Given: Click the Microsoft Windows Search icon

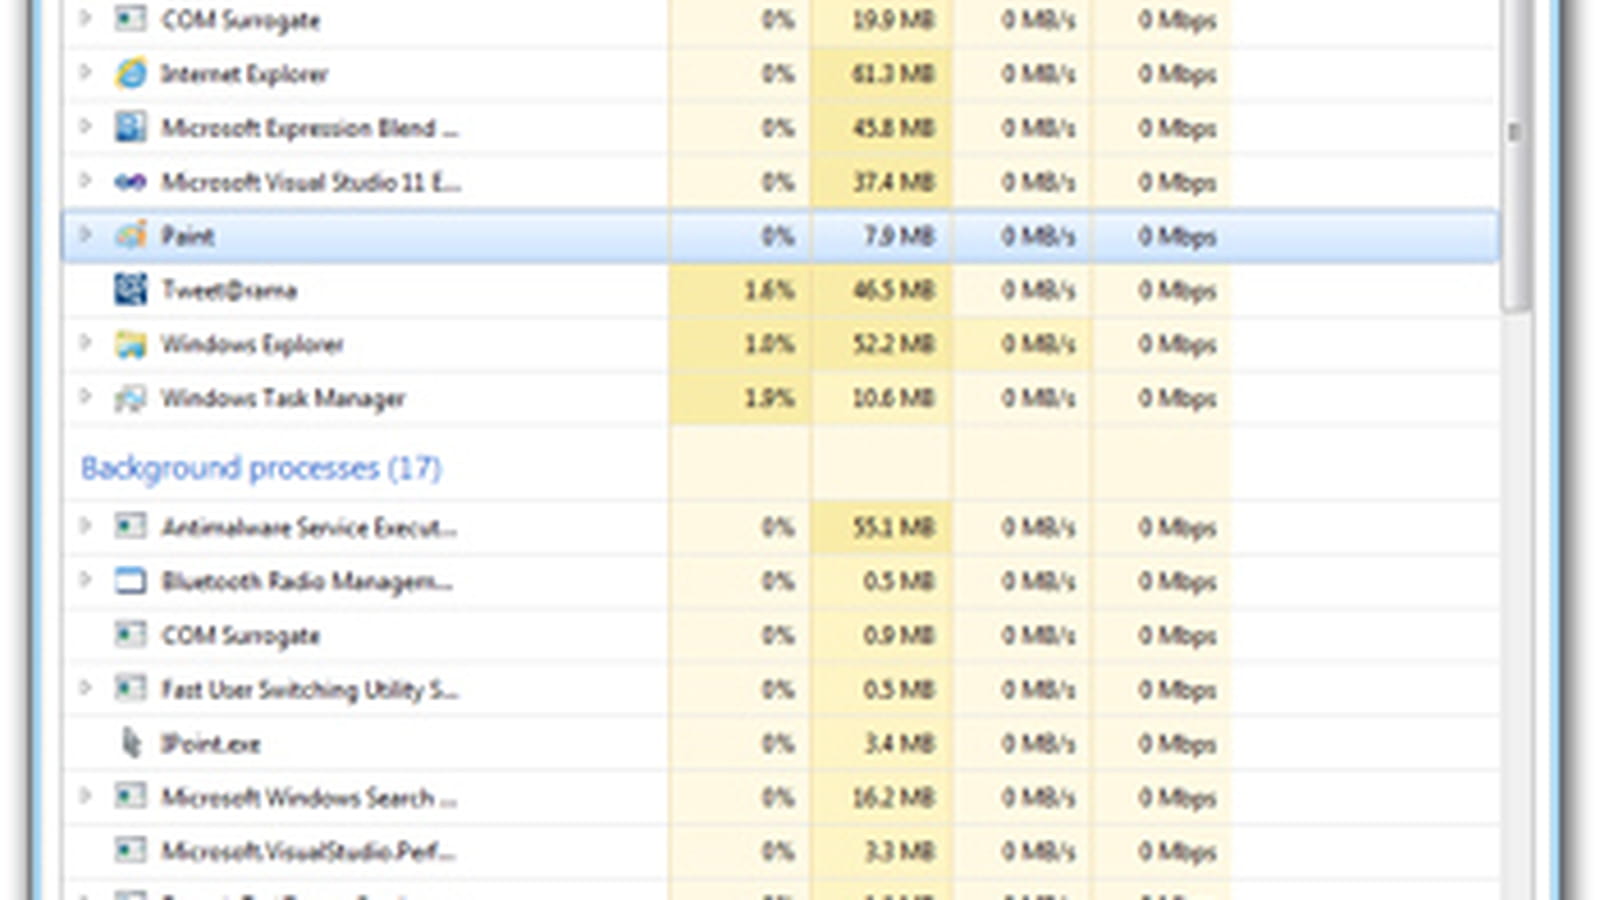Looking at the screenshot, I should [130, 797].
